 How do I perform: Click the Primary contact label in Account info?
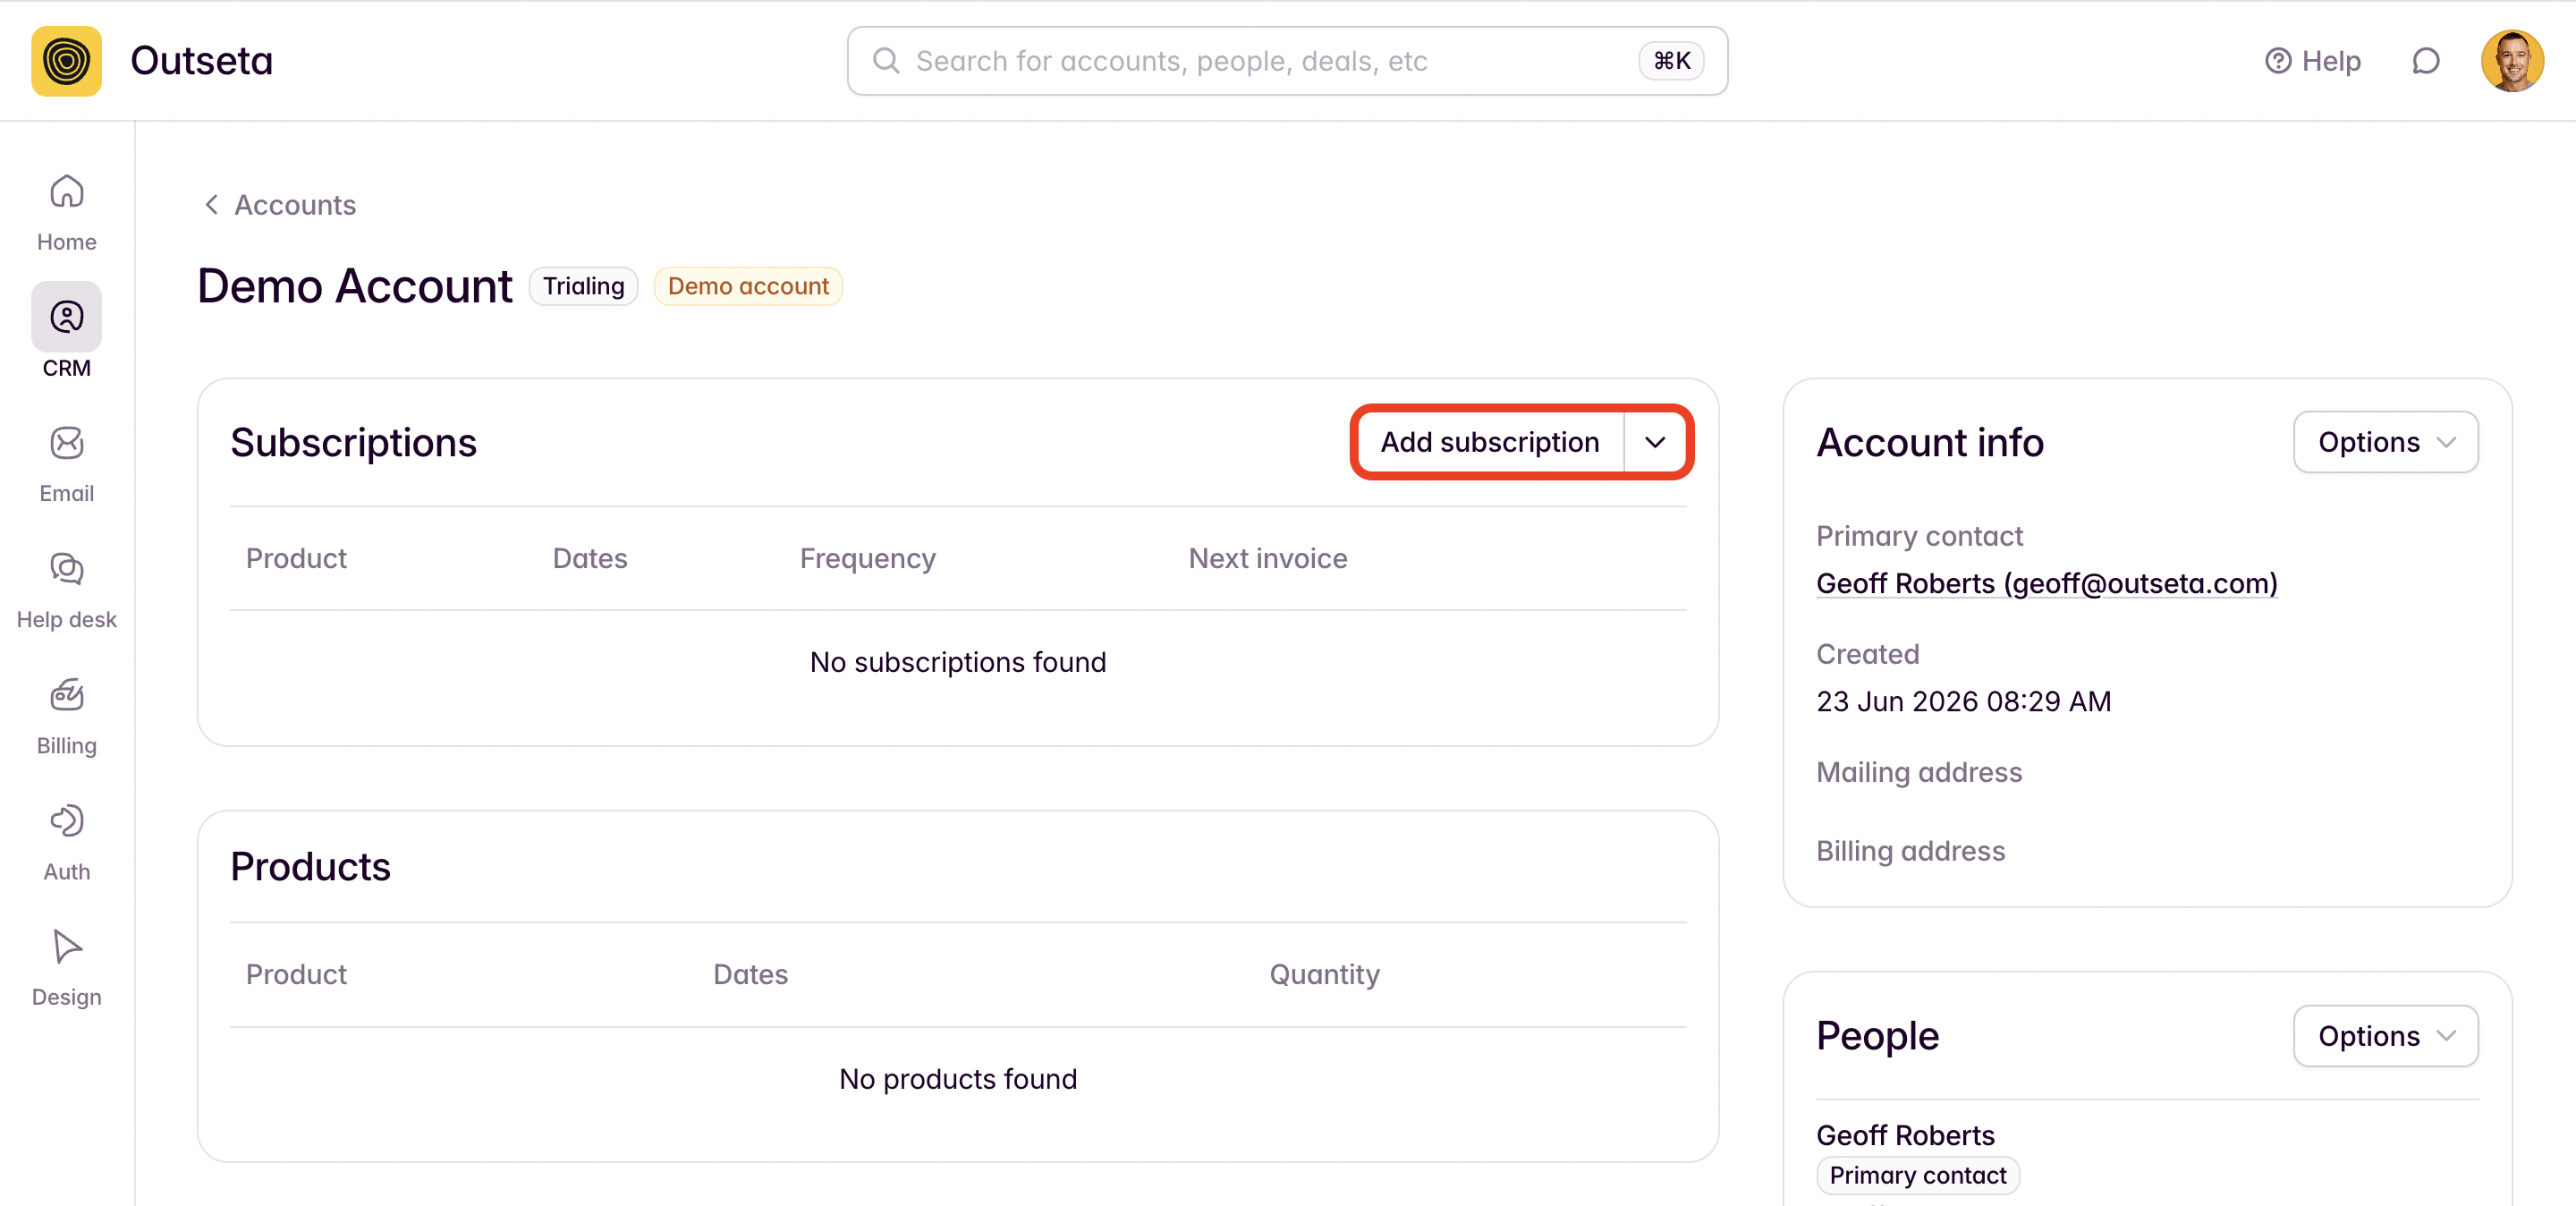(1919, 536)
